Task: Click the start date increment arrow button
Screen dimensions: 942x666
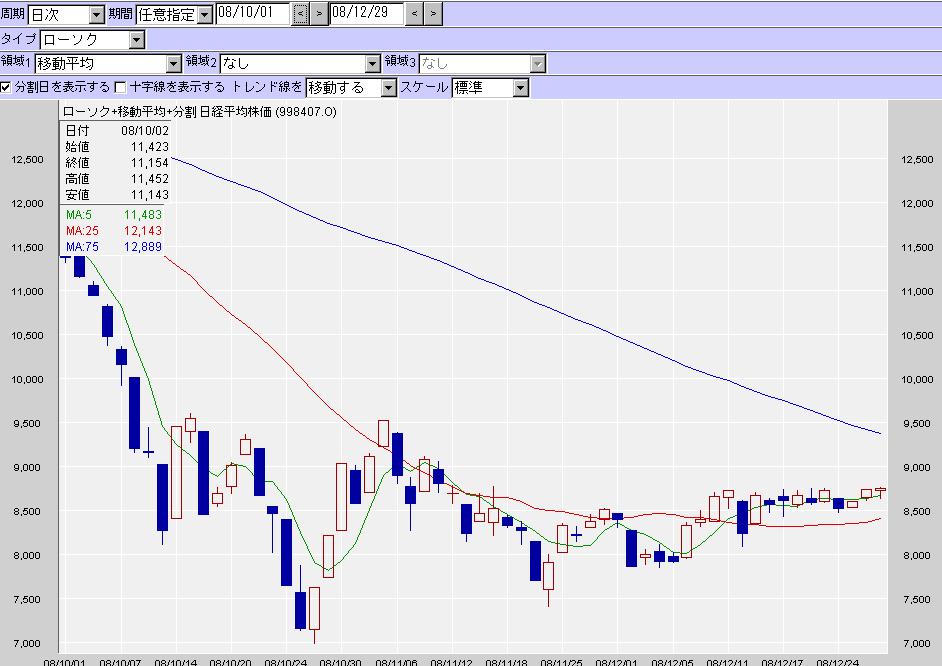Action: click(x=318, y=14)
